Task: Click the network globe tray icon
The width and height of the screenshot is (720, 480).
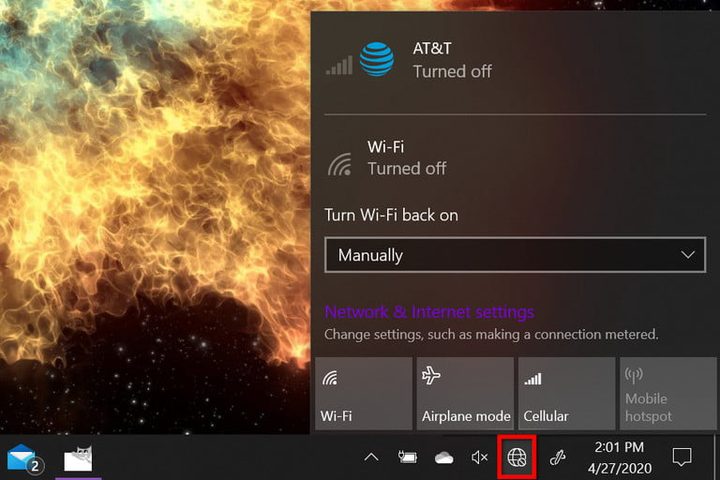Action: (517, 457)
